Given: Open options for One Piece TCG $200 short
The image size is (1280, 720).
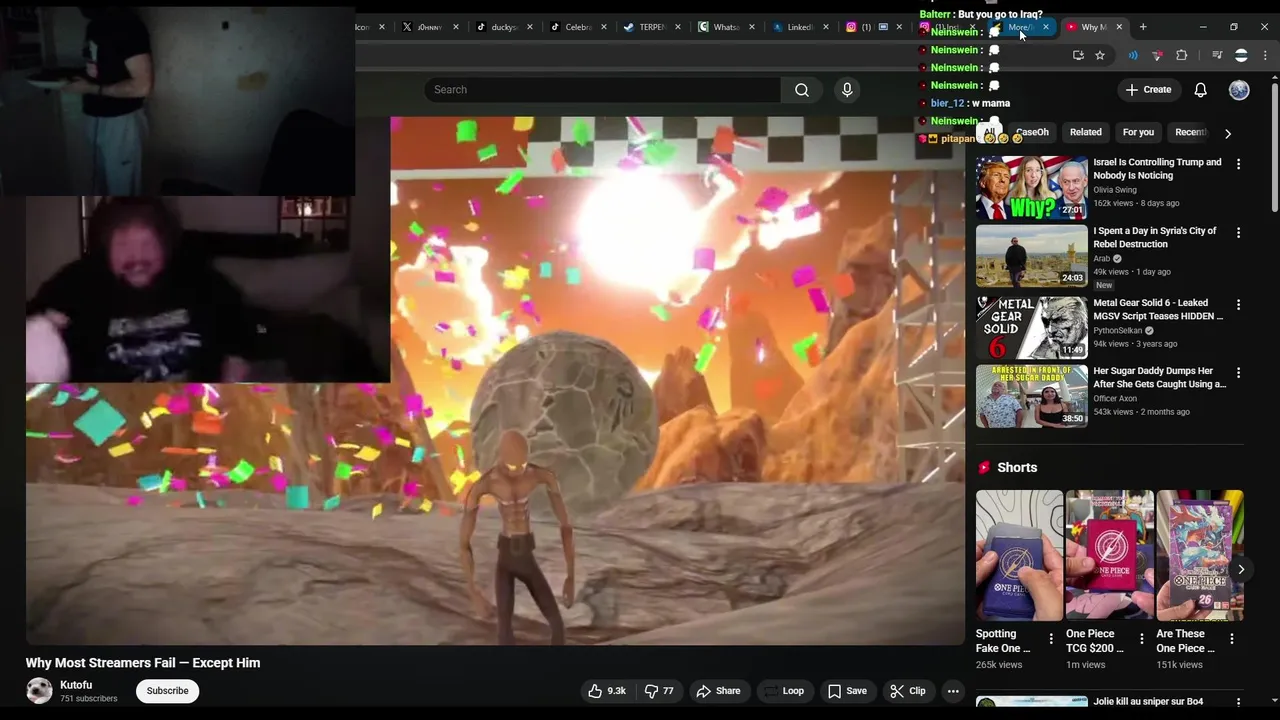Looking at the screenshot, I should pyautogui.click(x=1142, y=638).
